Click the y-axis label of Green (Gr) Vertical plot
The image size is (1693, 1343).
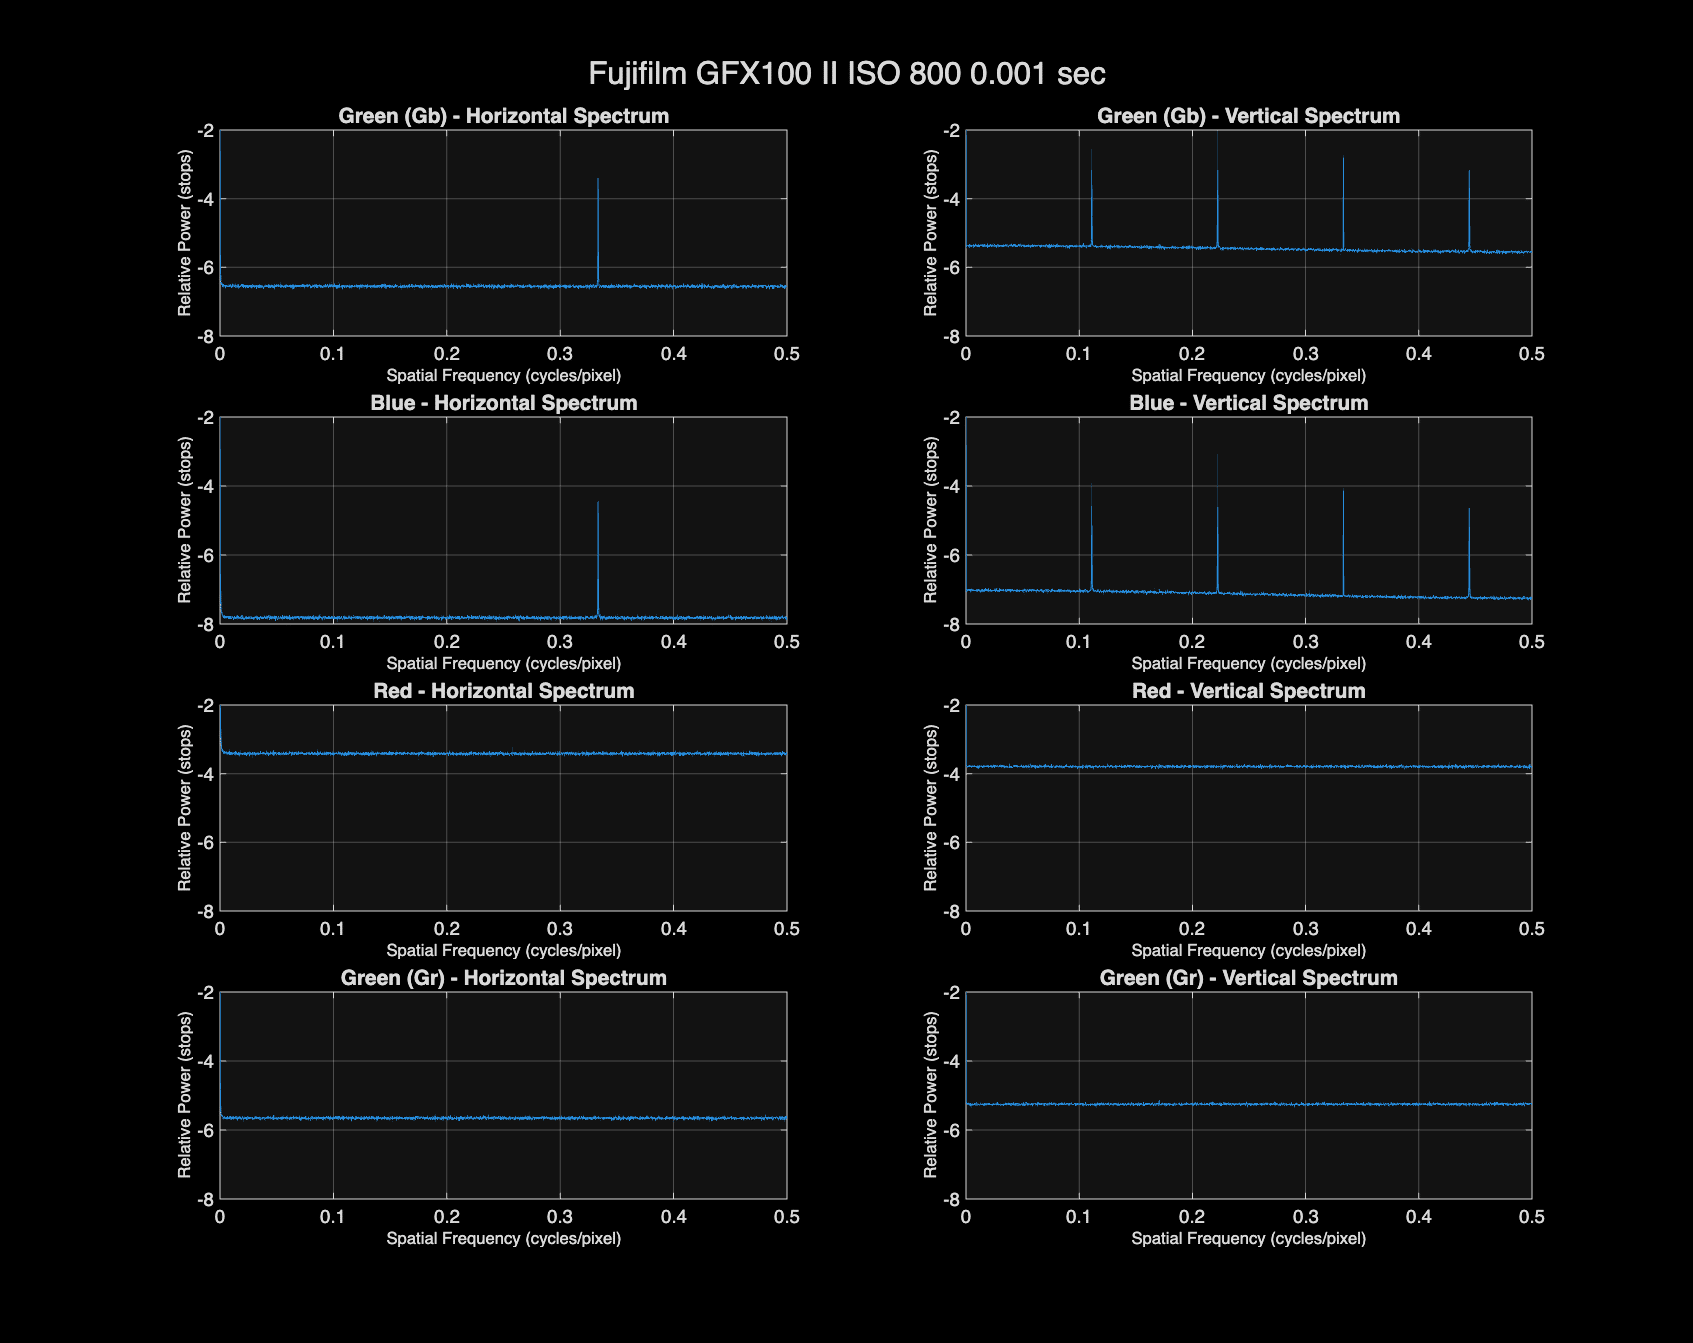pos(930,1095)
